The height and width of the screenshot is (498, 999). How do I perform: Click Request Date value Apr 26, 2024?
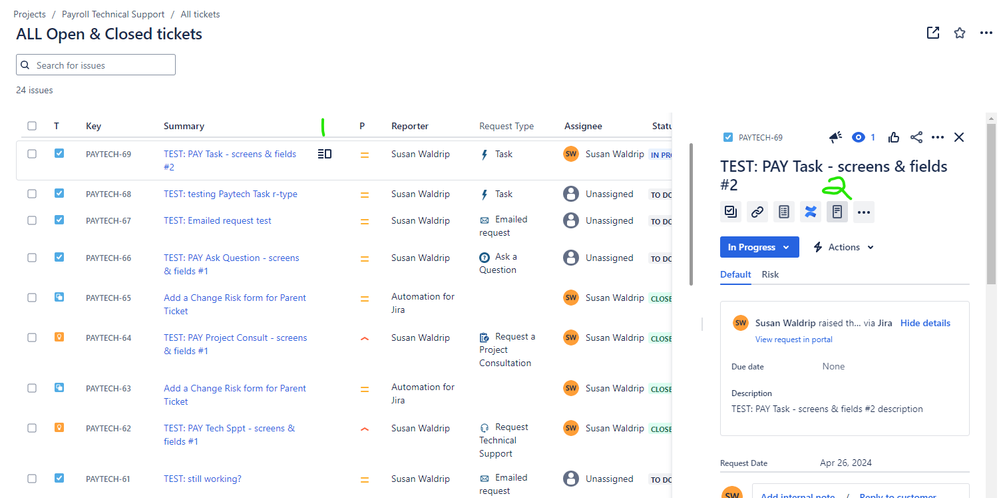(845, 463)
